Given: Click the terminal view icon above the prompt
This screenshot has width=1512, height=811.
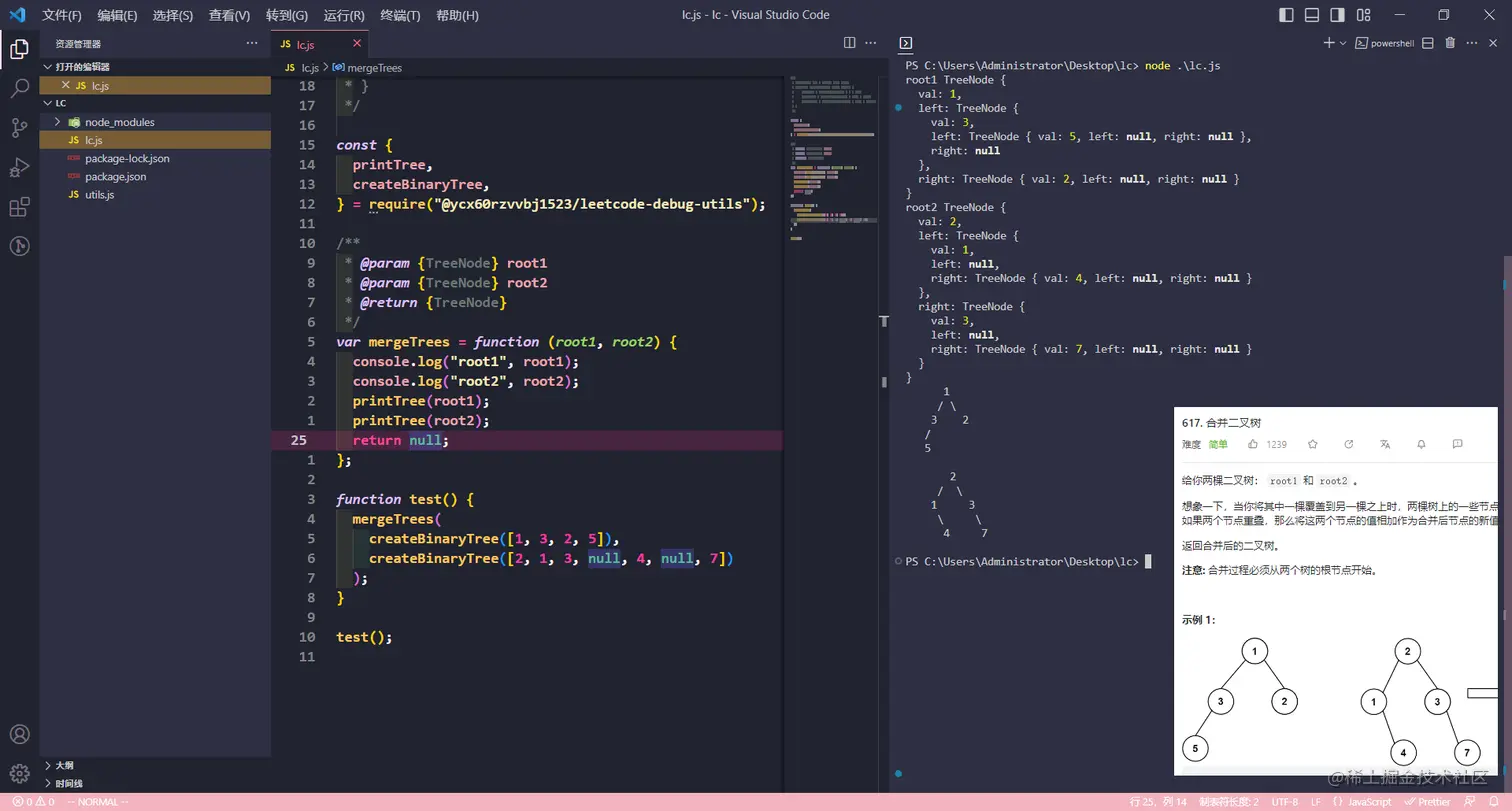Looking at the screenshot, I should pos(906,43).
